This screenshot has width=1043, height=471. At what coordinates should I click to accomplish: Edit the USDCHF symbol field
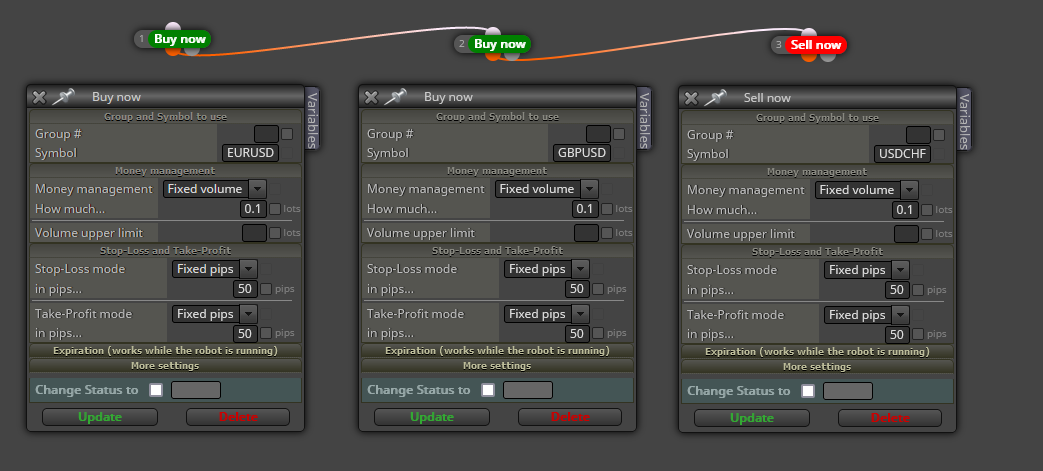[x=902, y=154]
